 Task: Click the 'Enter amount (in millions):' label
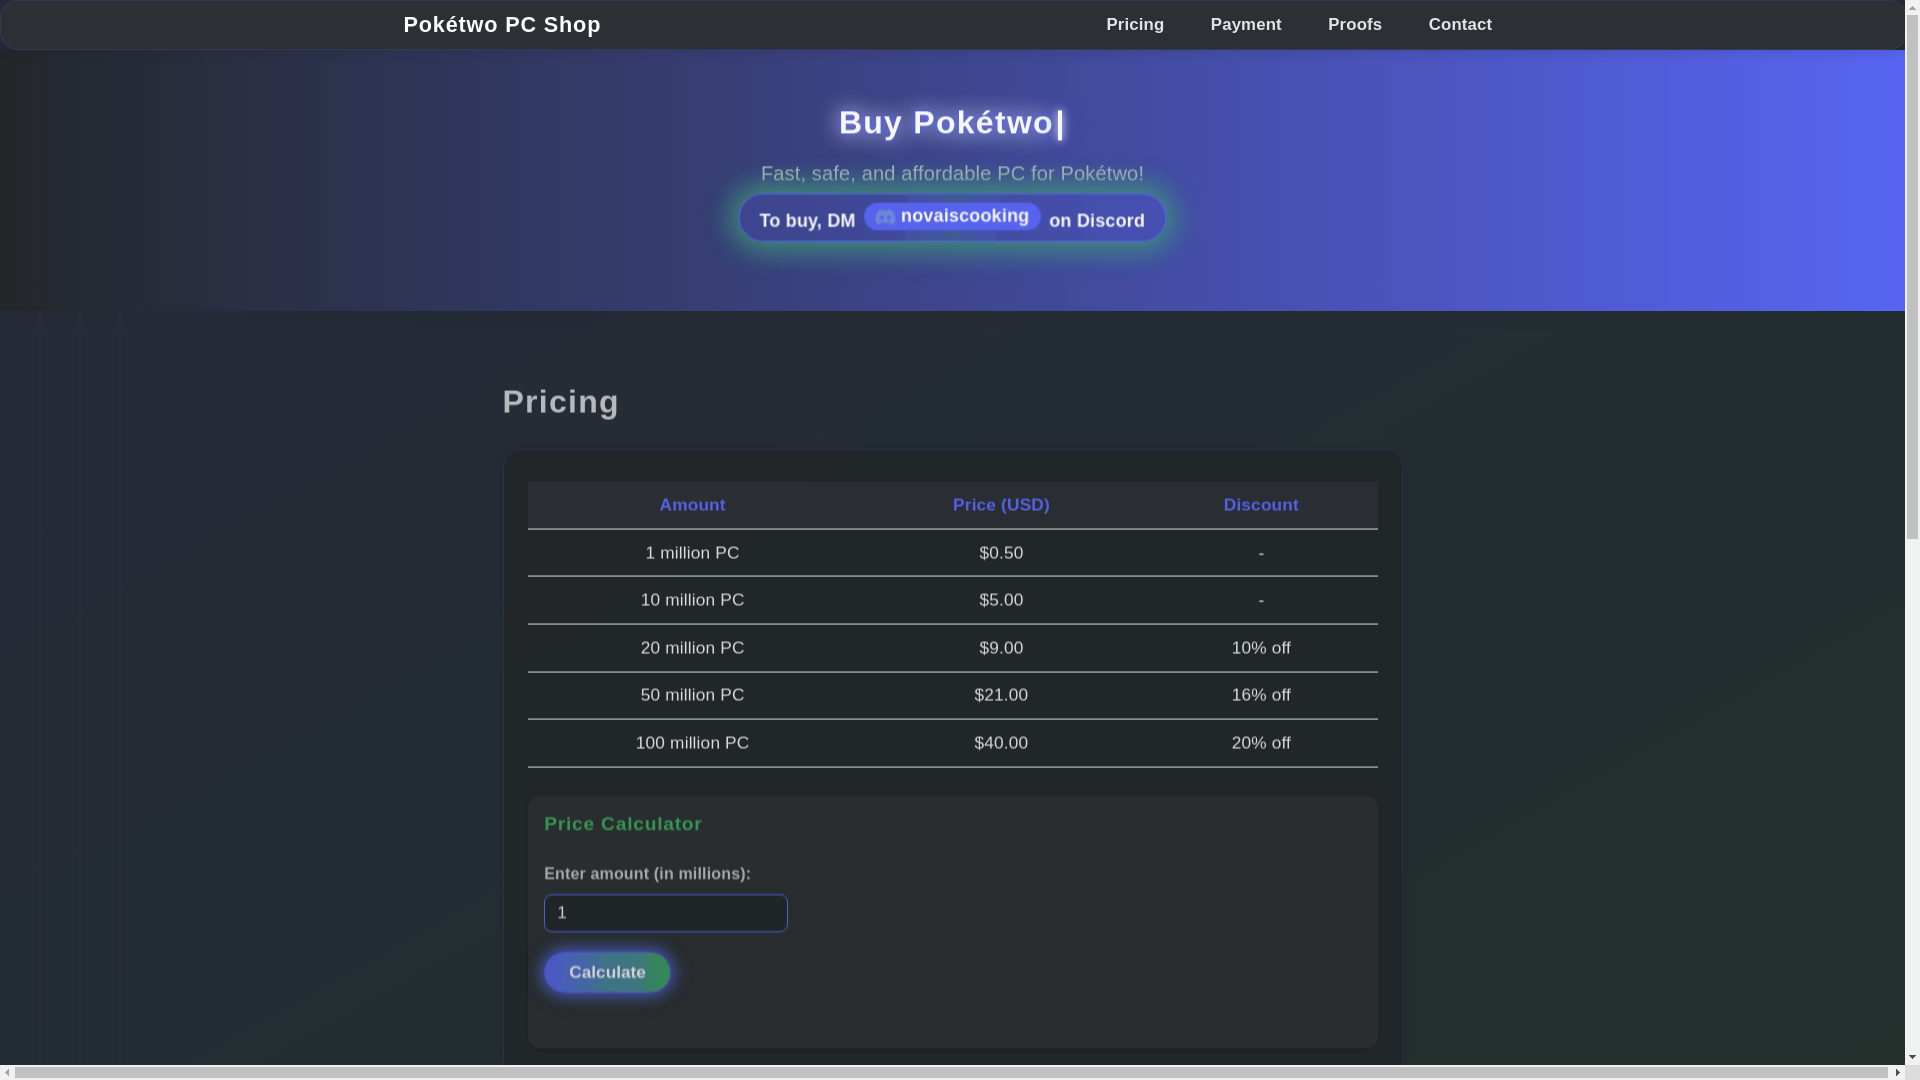(x=647, y=874)
